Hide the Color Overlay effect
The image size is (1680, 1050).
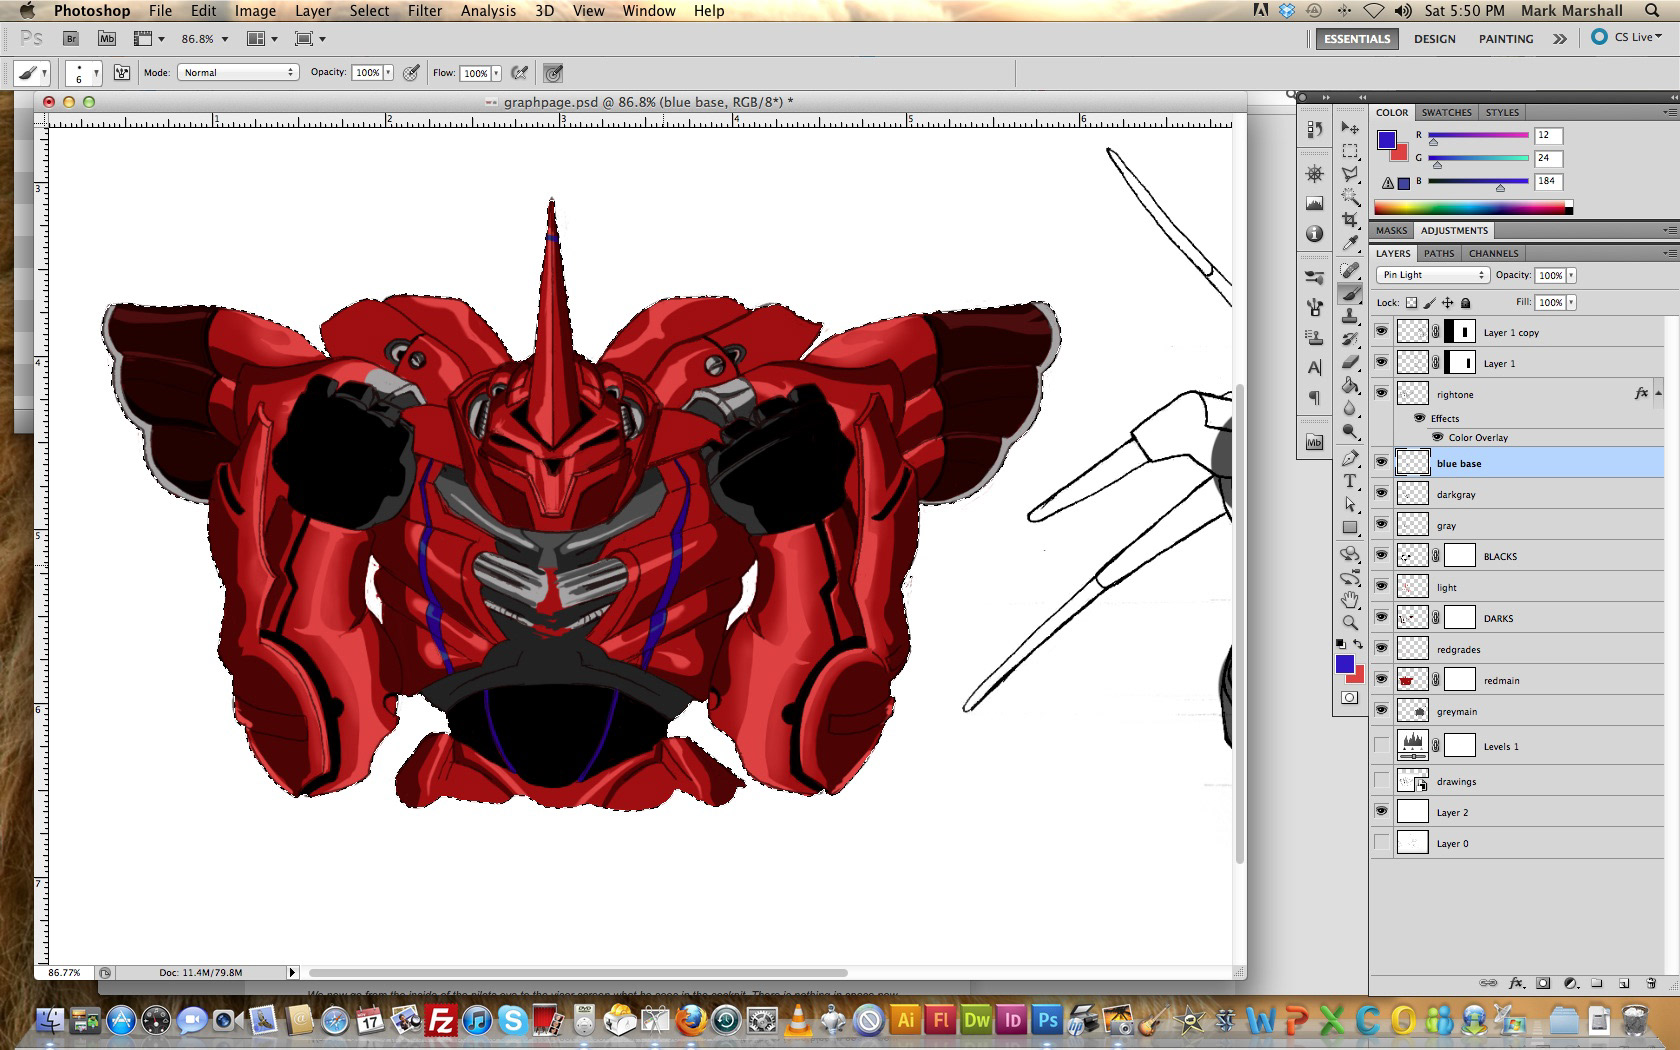pos(1437,437)
